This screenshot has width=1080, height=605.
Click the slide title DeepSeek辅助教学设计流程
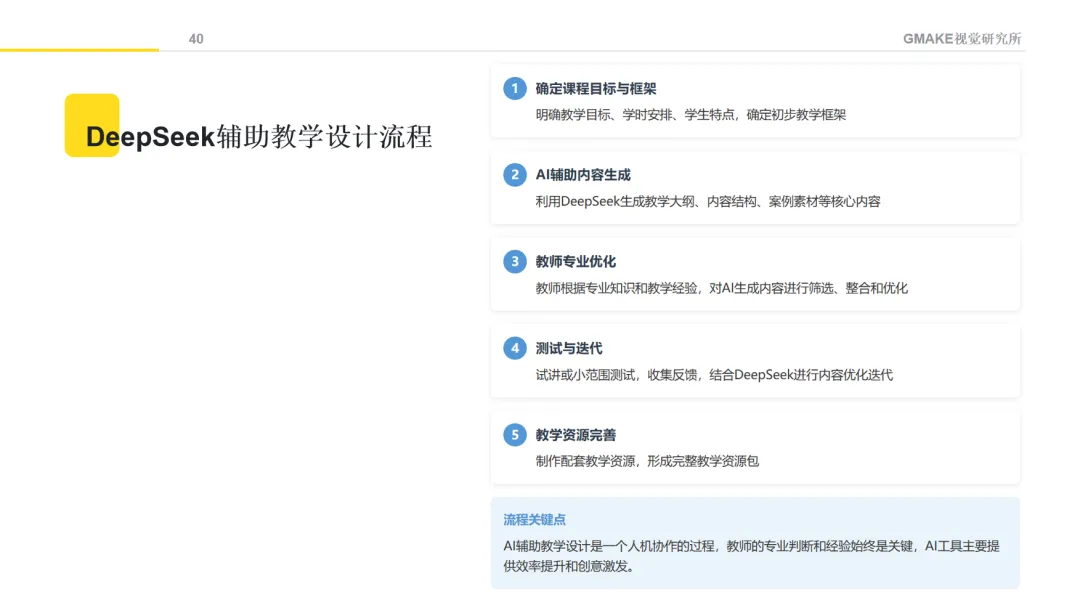click(259, 136)
